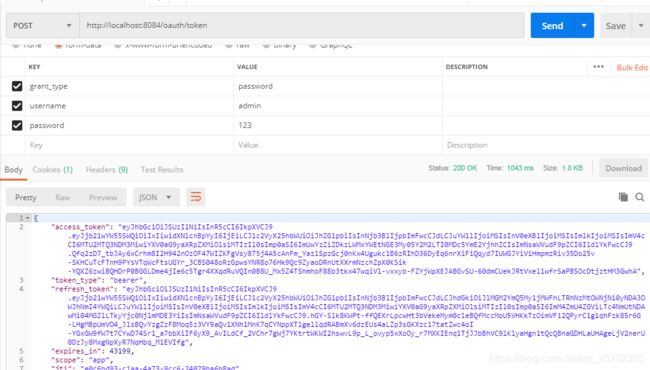Open the response Cookies tab
650x370 pixels.
(x=53, y=169)
